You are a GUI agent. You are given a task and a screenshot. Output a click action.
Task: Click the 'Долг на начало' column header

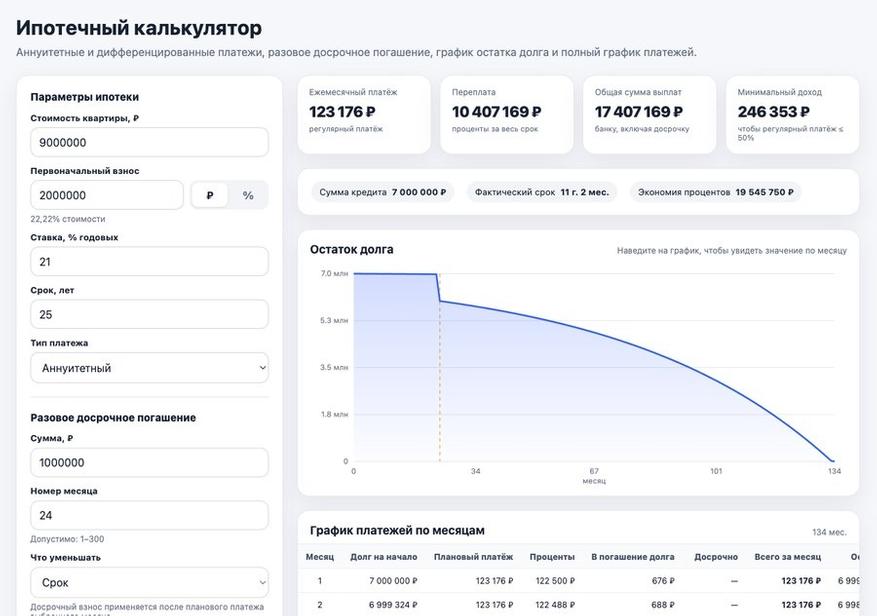[x=383, y=557]
